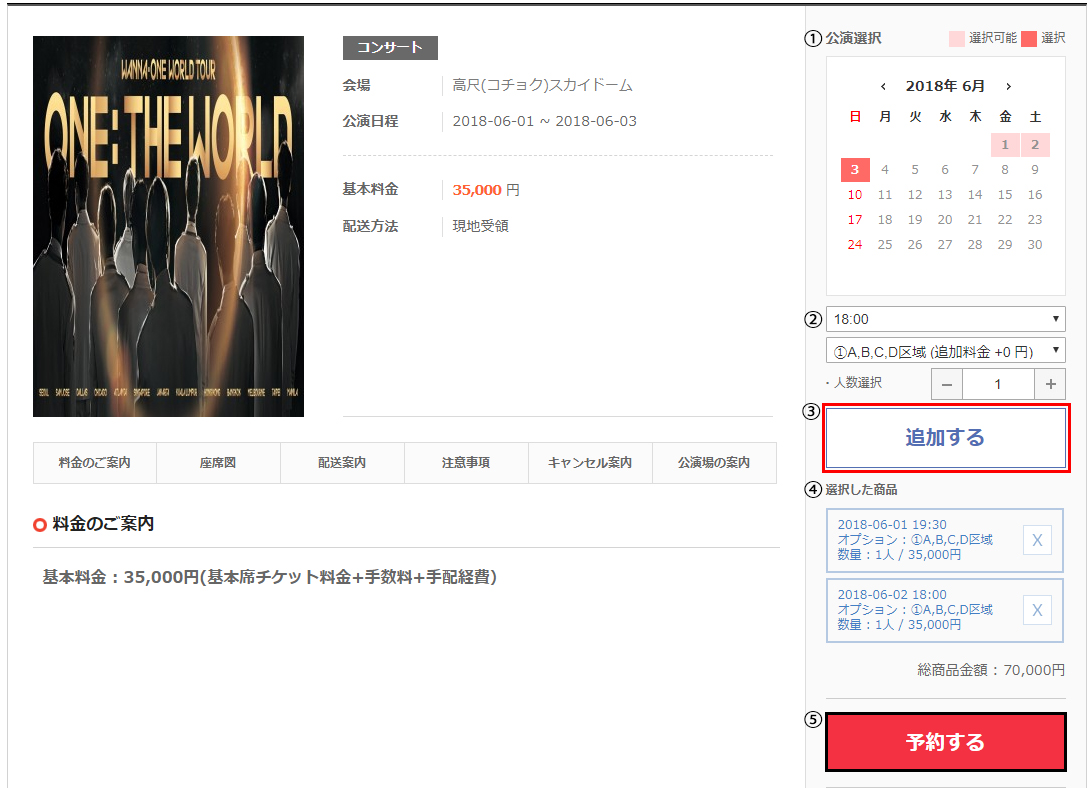This screenshot has width=1091, height=788.
Task: Open the 公演場の案内 tab
Action: click(714, 463)
